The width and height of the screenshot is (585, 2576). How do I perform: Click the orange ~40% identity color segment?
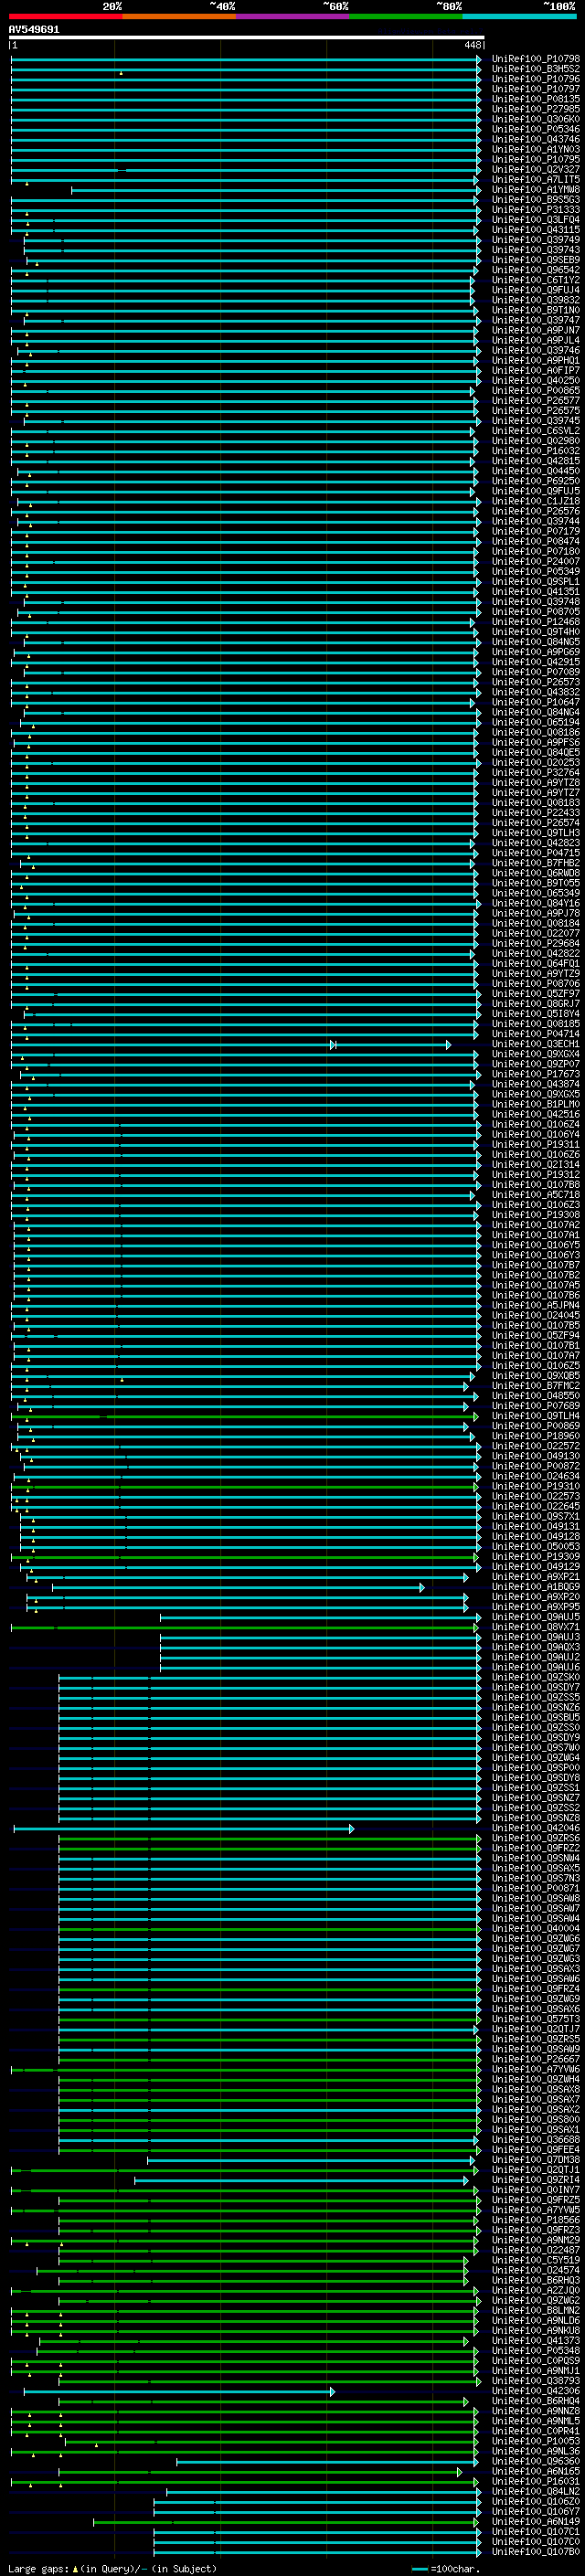point(179,16)
